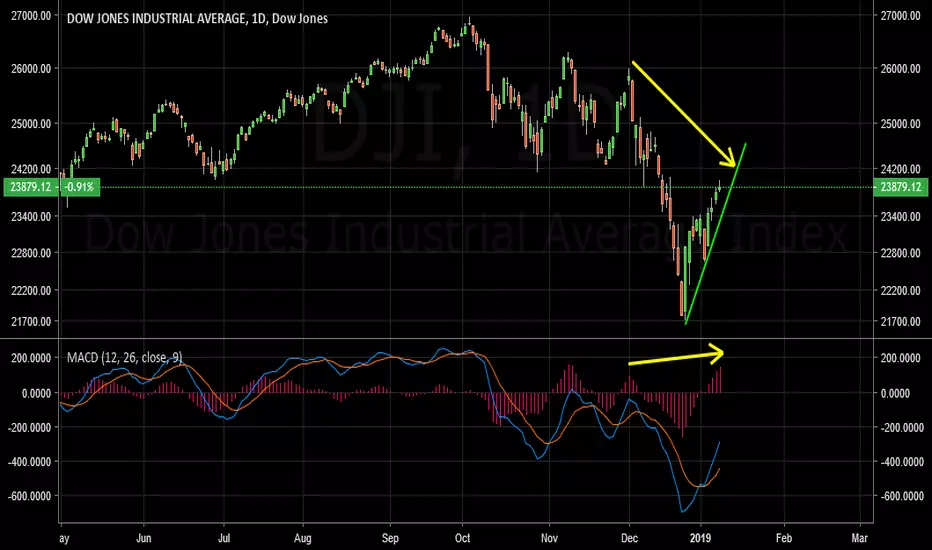Image resolution: width=932 pixels, height=550 pixels.
Task: Click the Nov label on time axis
Action: coord(549,538)
